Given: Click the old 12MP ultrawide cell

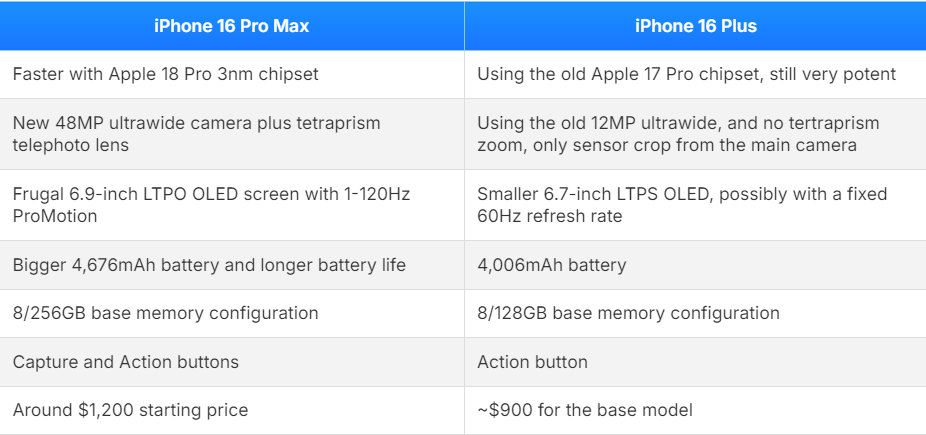Looking at the screenshot, I should [x=678, y=133].
